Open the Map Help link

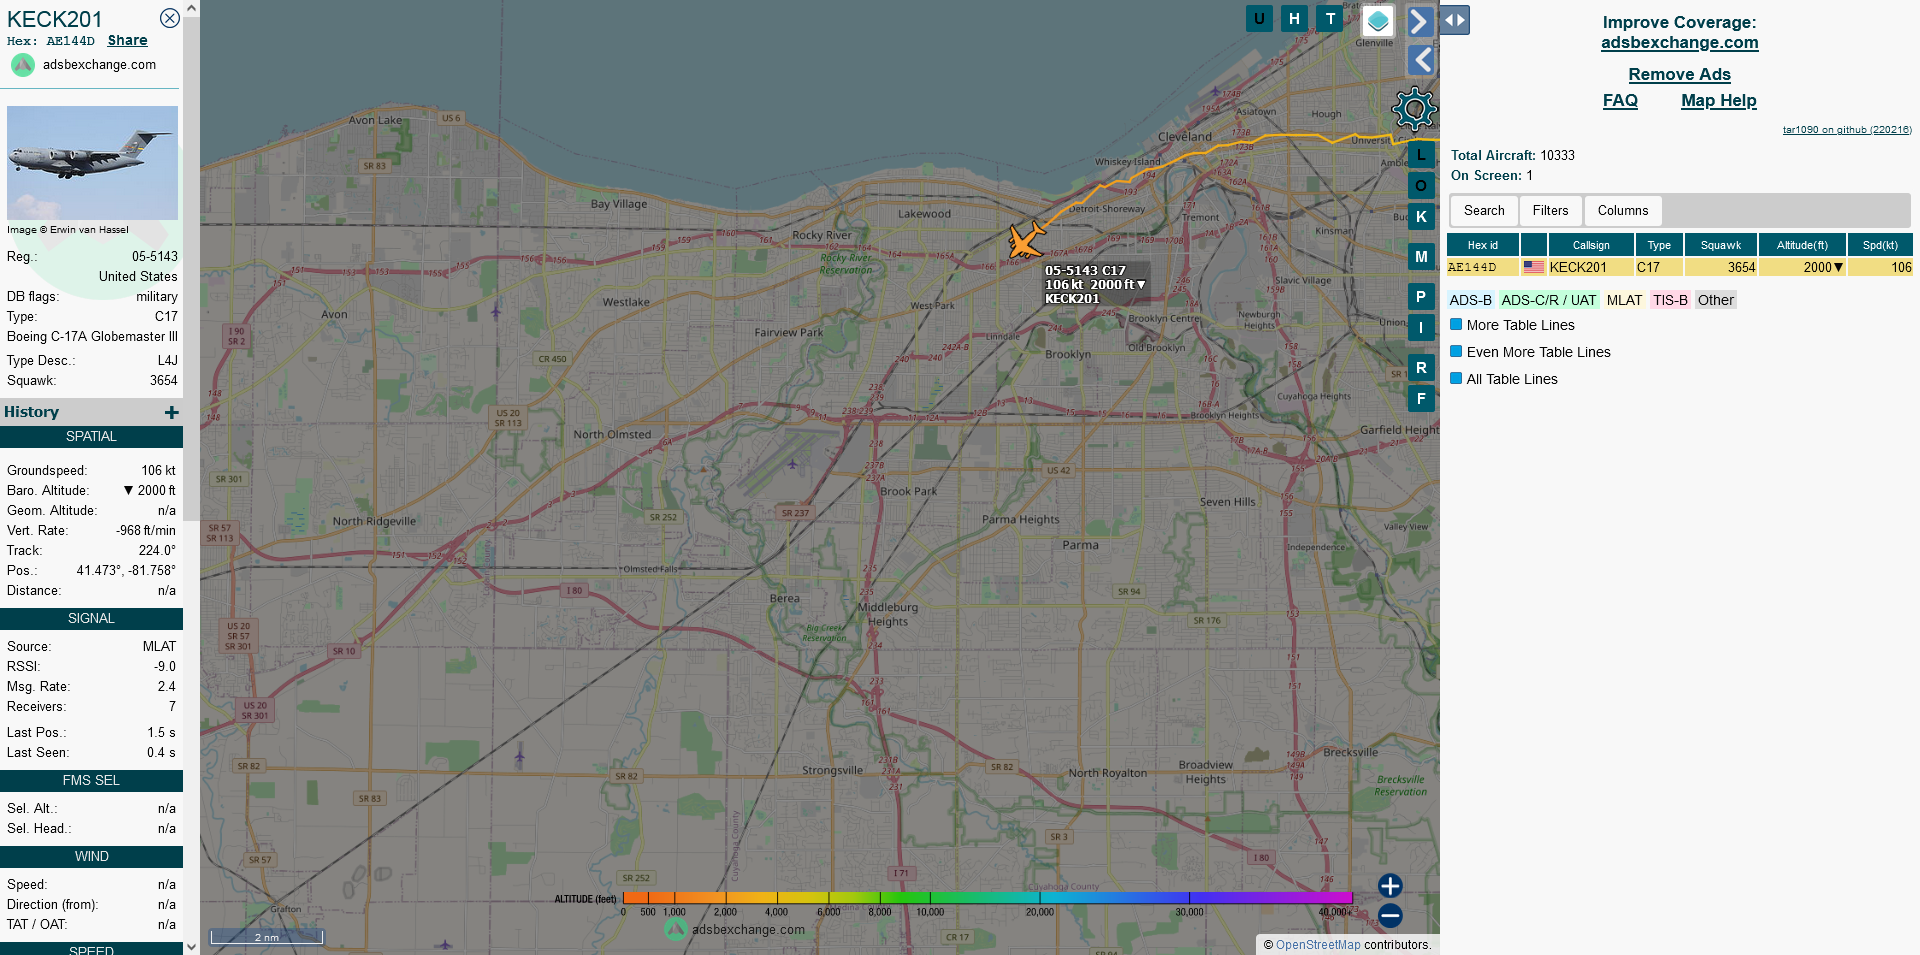(x=1718, y=101)
